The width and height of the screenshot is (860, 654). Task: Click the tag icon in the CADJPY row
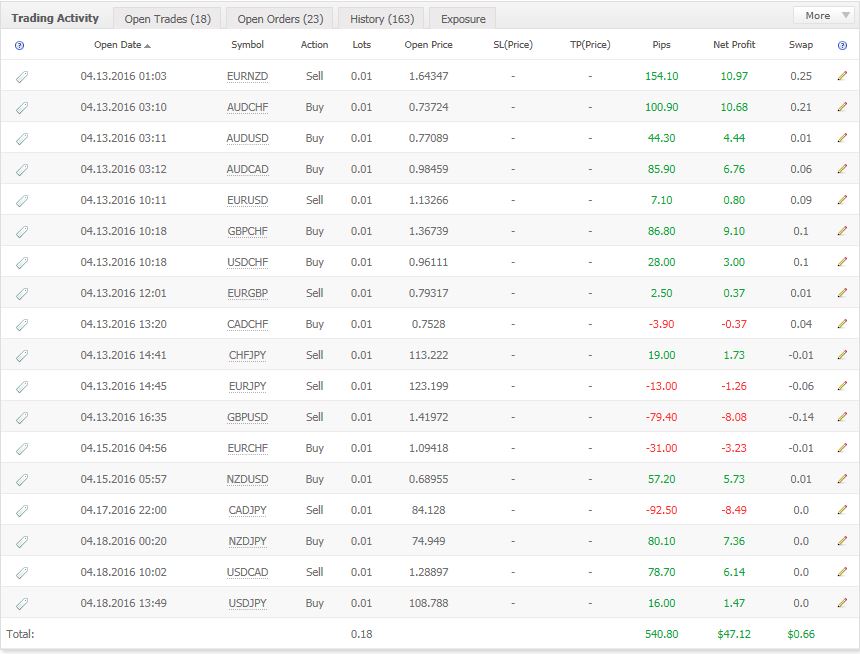pos(22,511)
